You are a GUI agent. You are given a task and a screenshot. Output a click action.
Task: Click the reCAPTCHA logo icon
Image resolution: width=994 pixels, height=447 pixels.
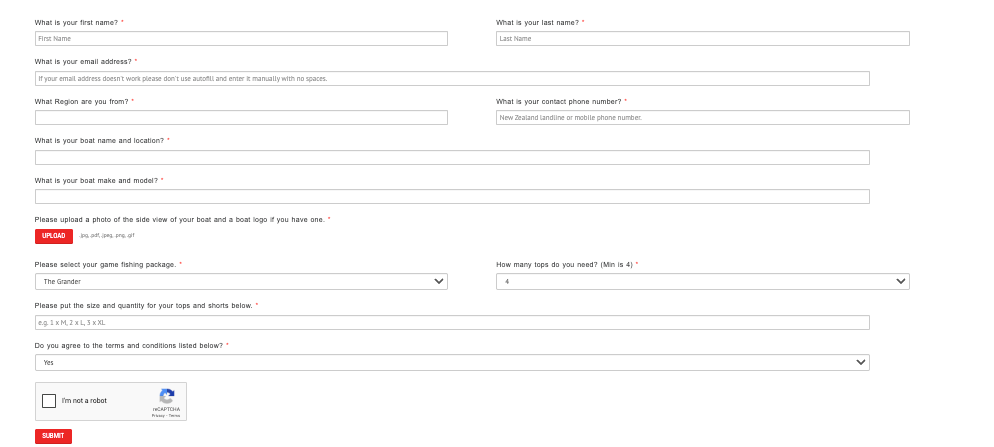pyautogui.click(x=167, y=396)
